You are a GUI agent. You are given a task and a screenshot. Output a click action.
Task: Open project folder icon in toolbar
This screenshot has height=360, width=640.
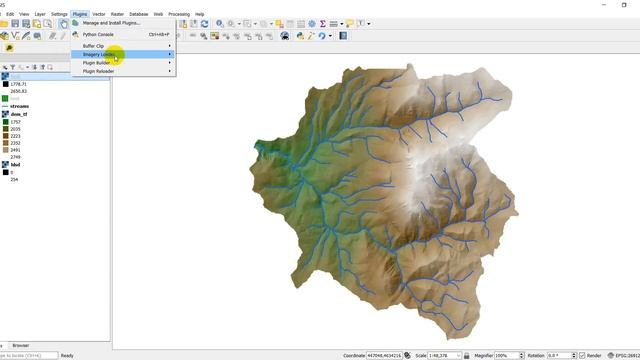(4, 24)
